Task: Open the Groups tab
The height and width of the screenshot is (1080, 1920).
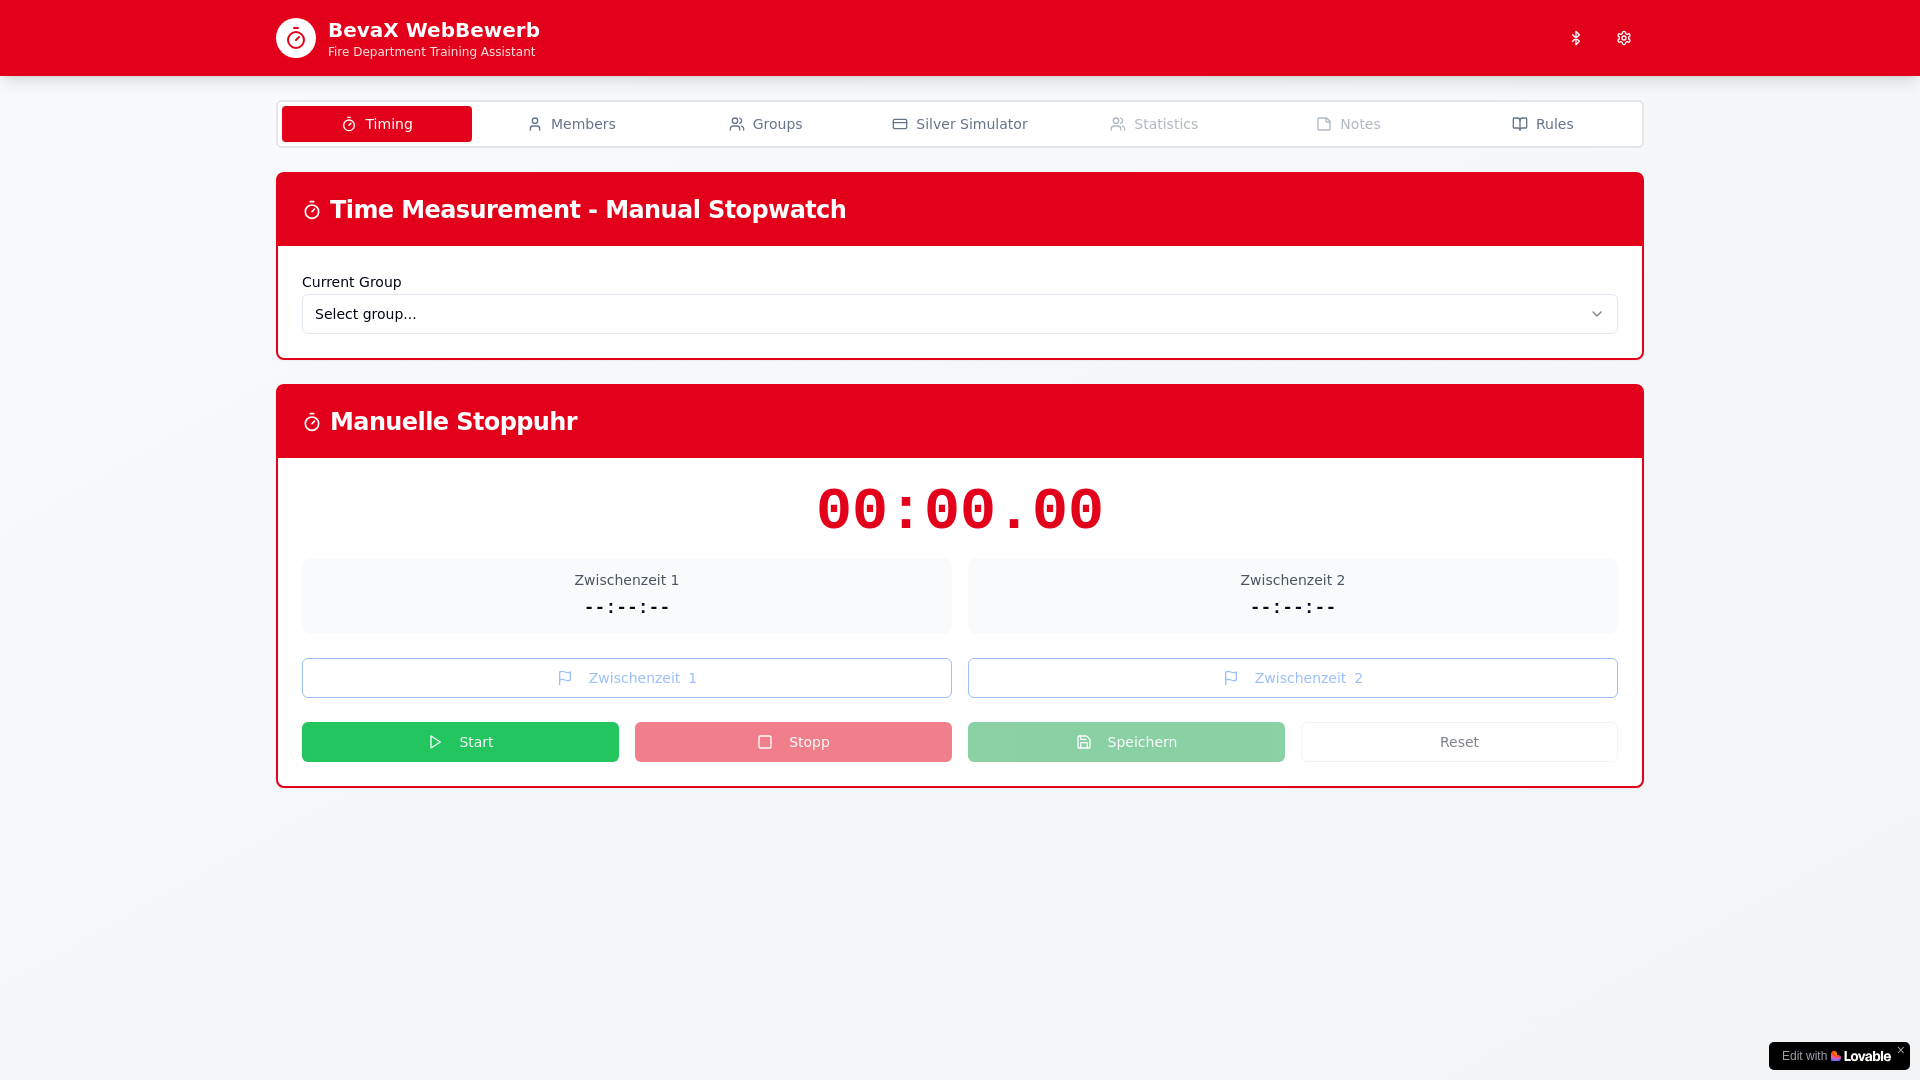Action: 766,124
